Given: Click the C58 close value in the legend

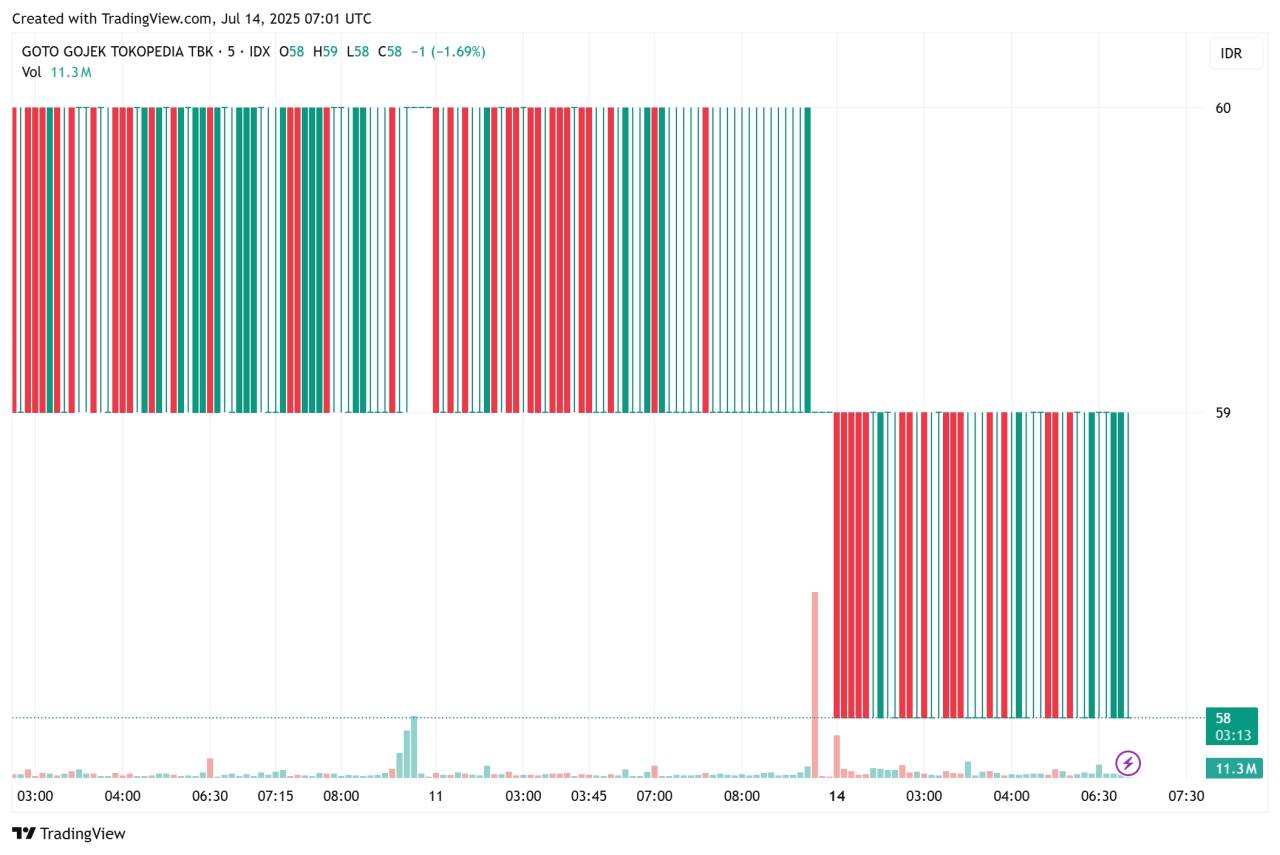Looking at the screenshot, I should click(390, 51).
